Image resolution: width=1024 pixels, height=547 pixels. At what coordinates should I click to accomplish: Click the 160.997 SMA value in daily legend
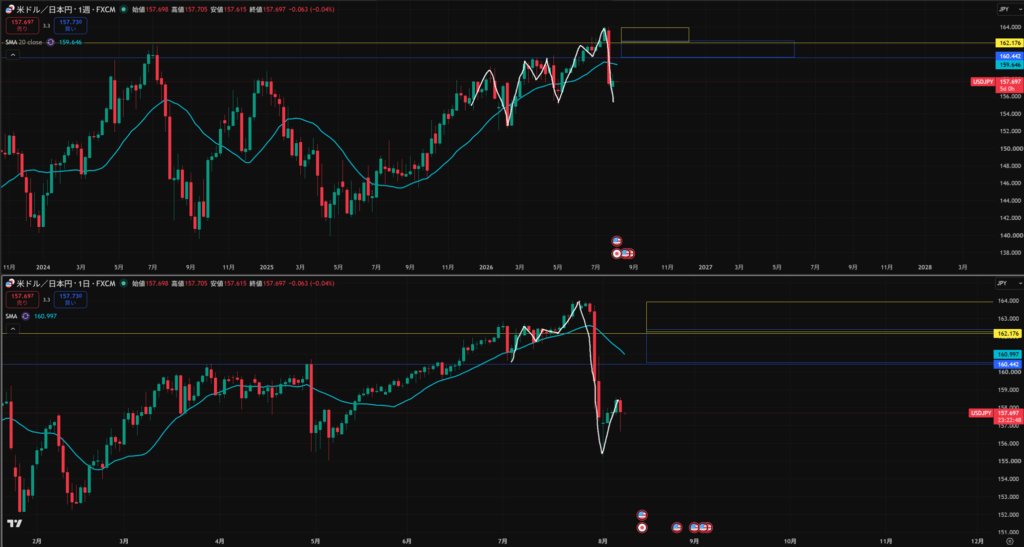[x=45, y=316]
